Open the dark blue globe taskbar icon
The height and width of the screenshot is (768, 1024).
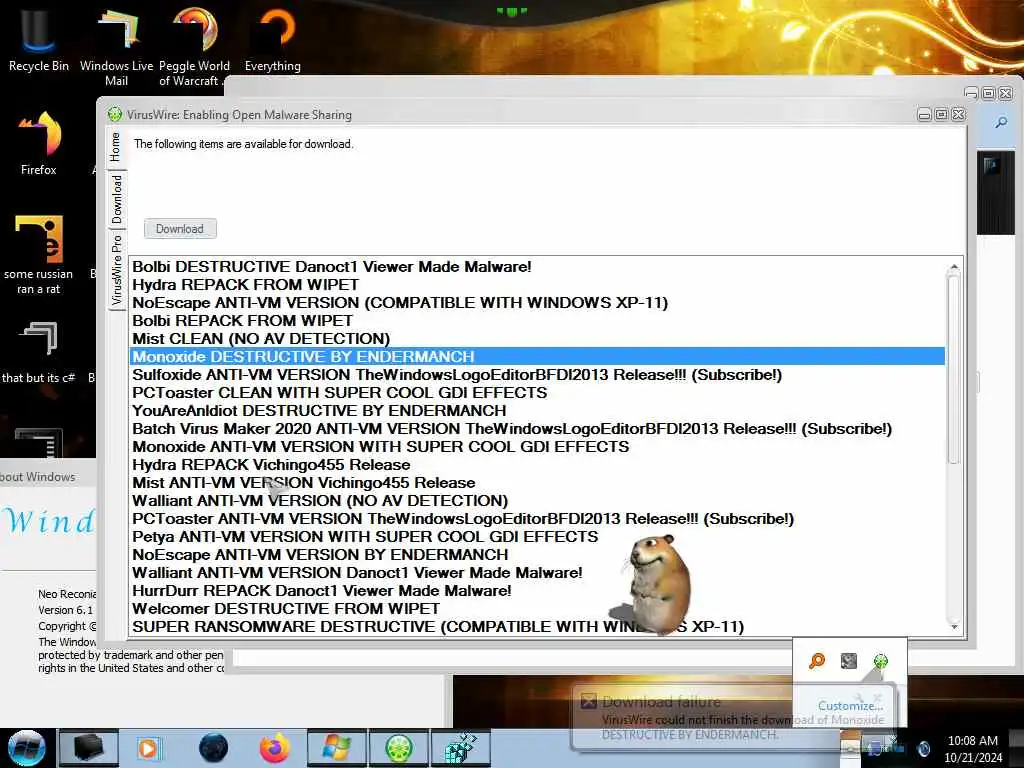click(214, 748)
